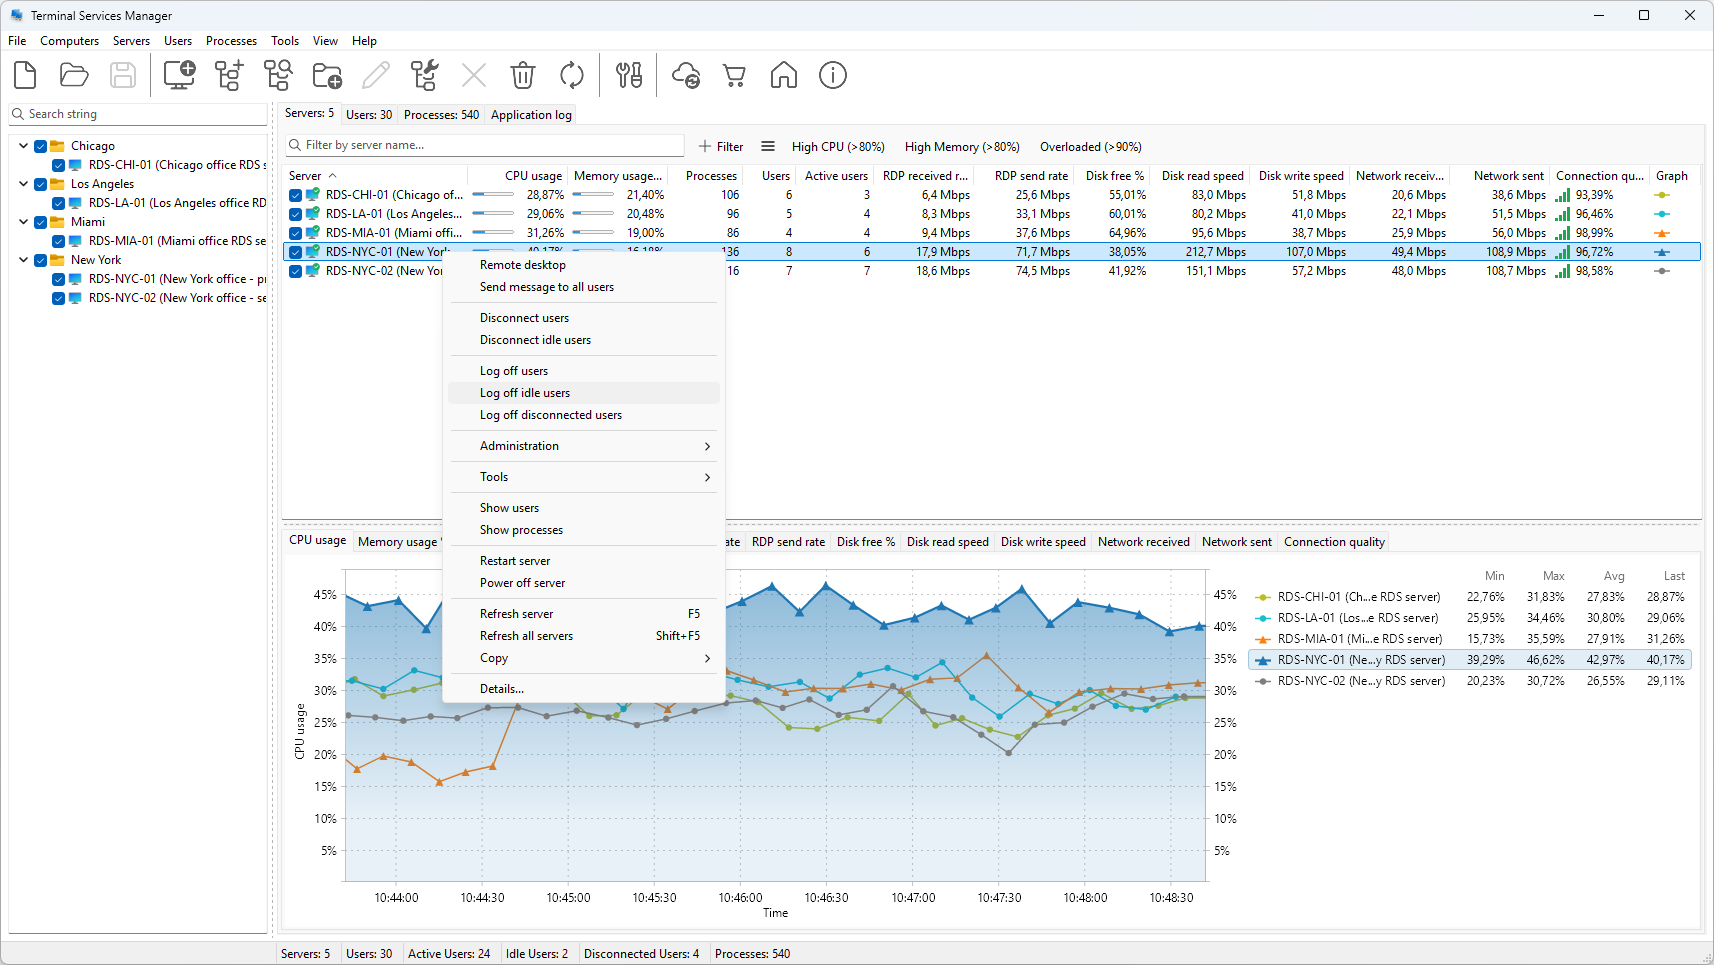Screen dimensions: 1714x965
Task: Click the hamburger icon beside Filter
Action: pyautogui.click(x=768, y=146)
